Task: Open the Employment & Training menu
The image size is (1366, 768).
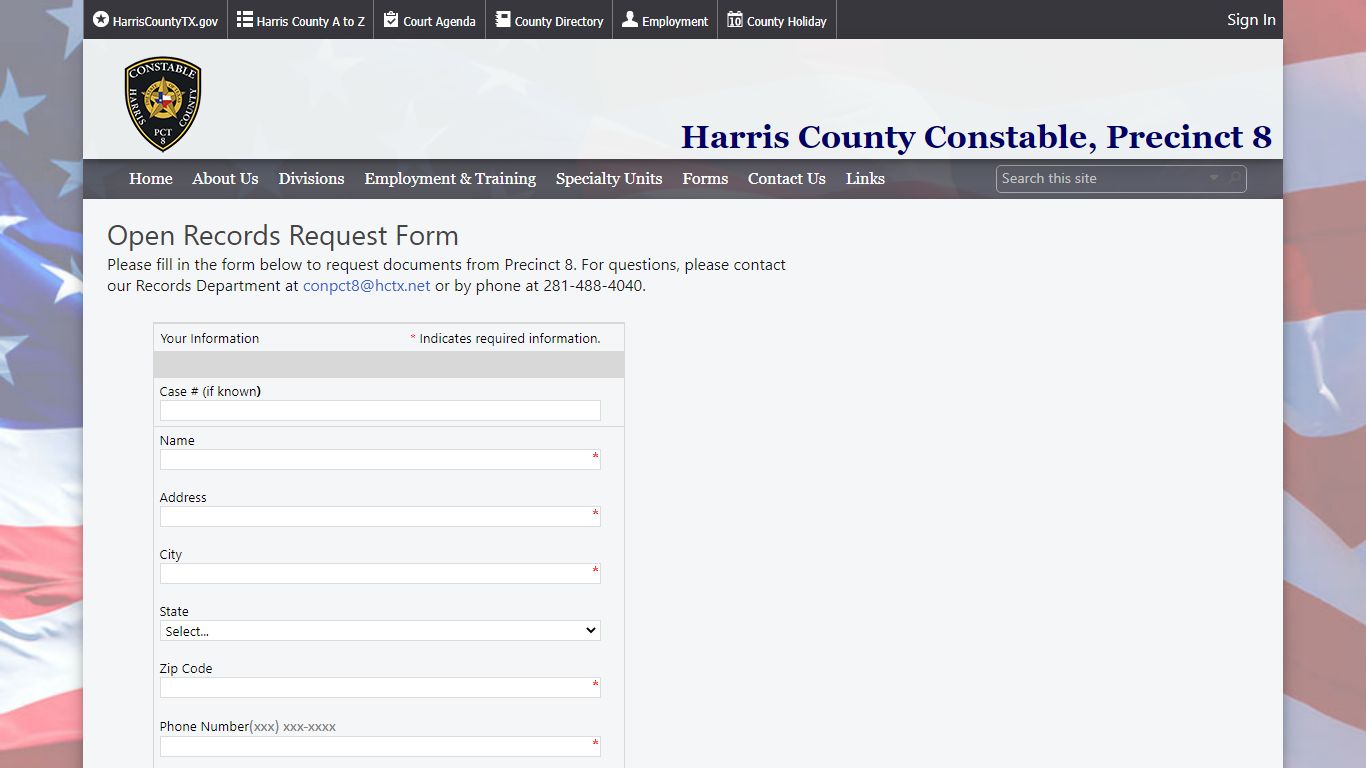Action: 450,179
